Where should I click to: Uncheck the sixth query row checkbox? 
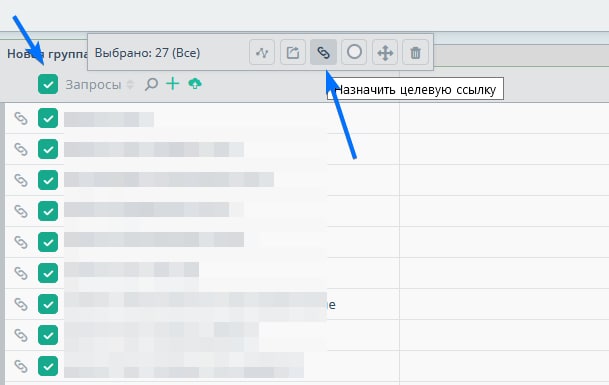48,273
